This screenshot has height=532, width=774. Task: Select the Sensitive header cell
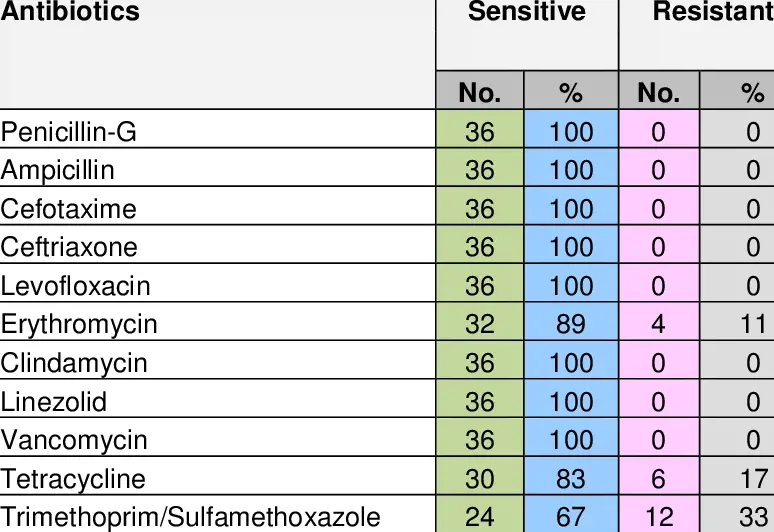click(526, 13)
